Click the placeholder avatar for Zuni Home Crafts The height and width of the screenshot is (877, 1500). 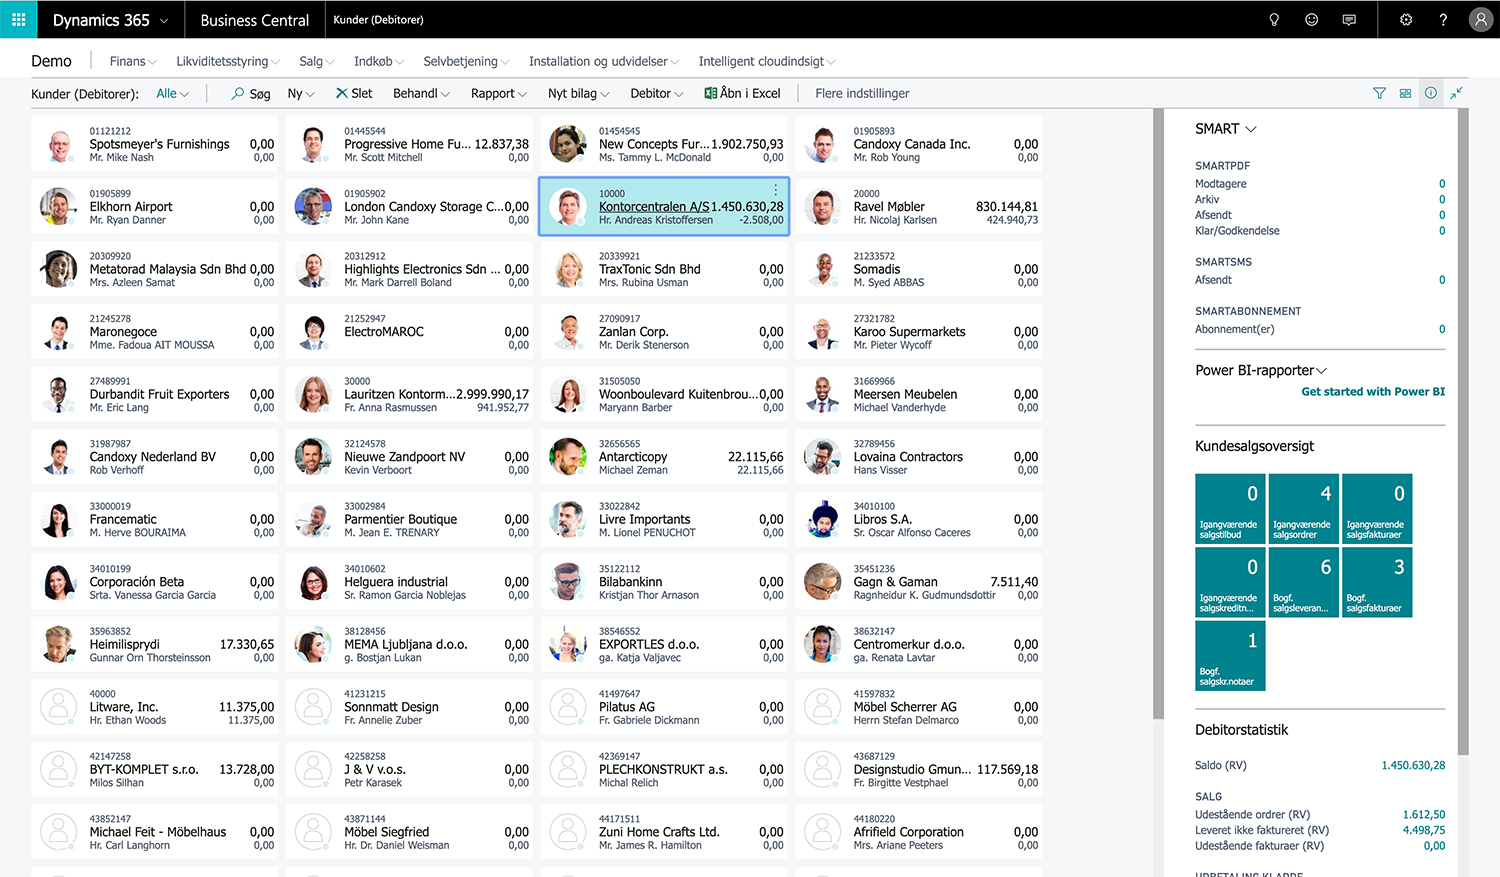[568, 832]
